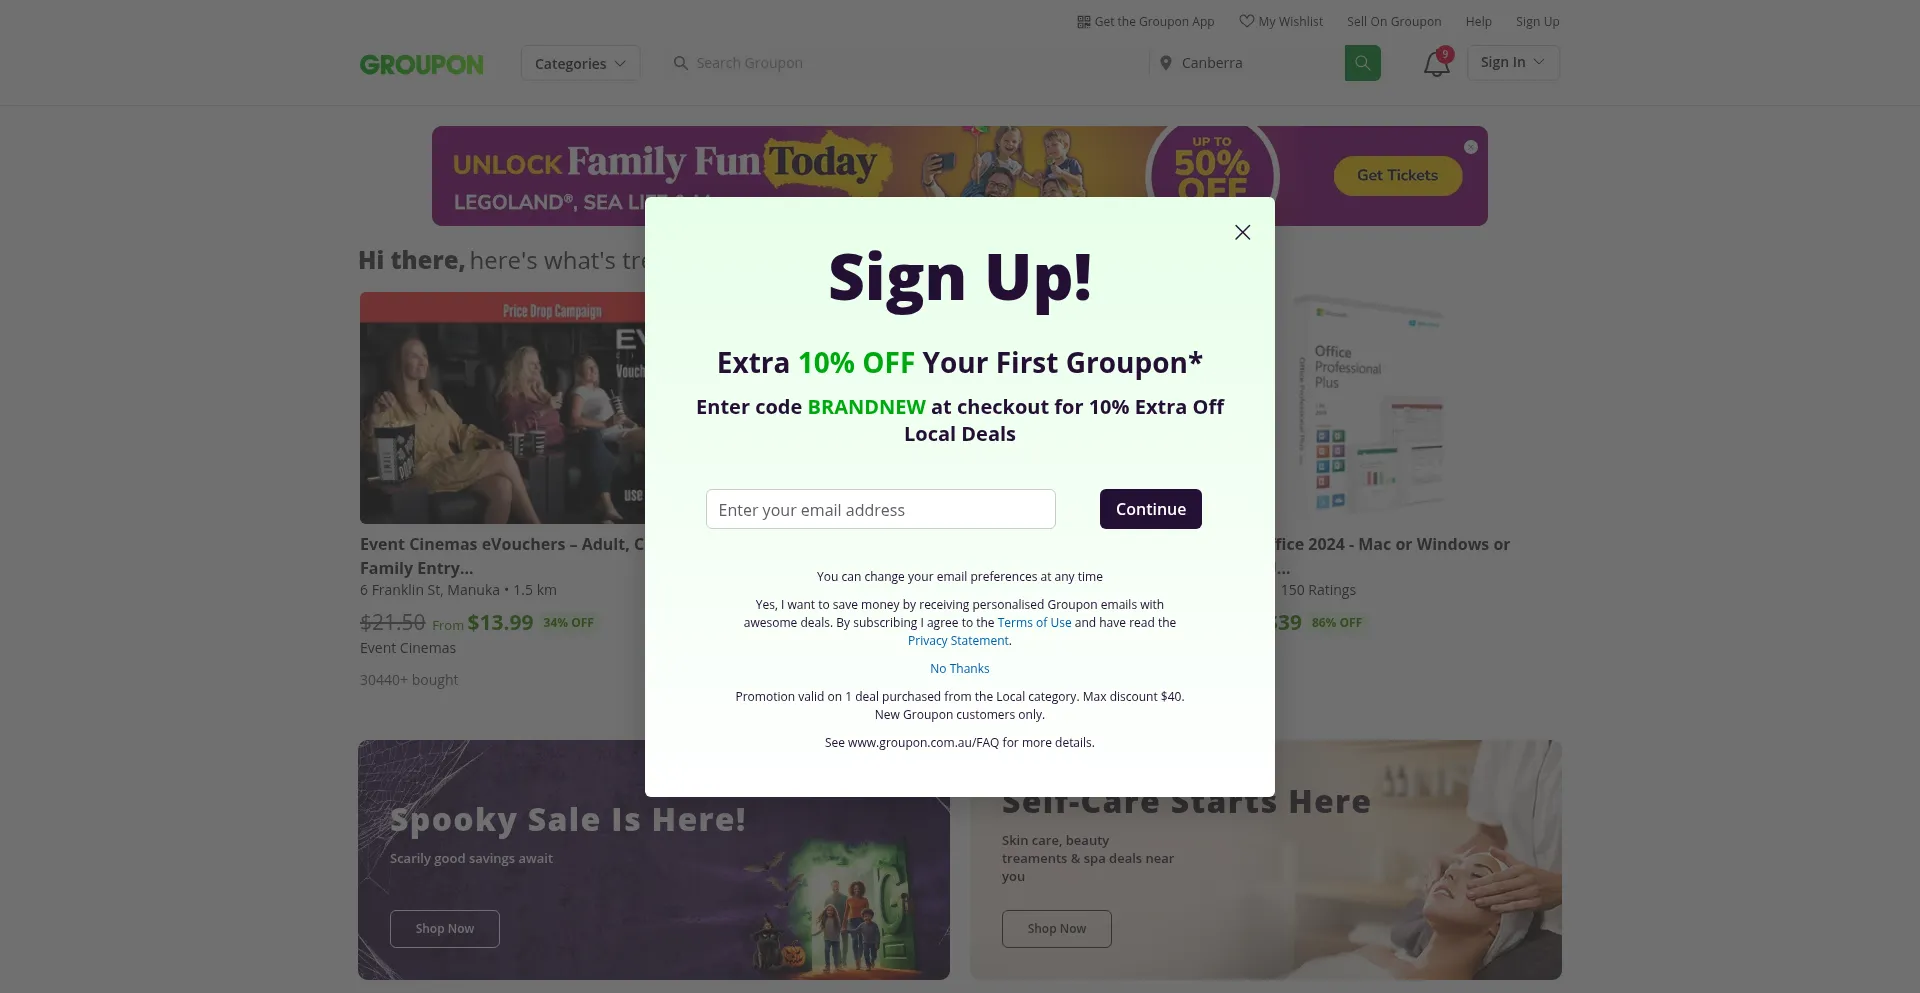Open the notifications bell icon
The image size is (1920, 993).
point(1436,63)
